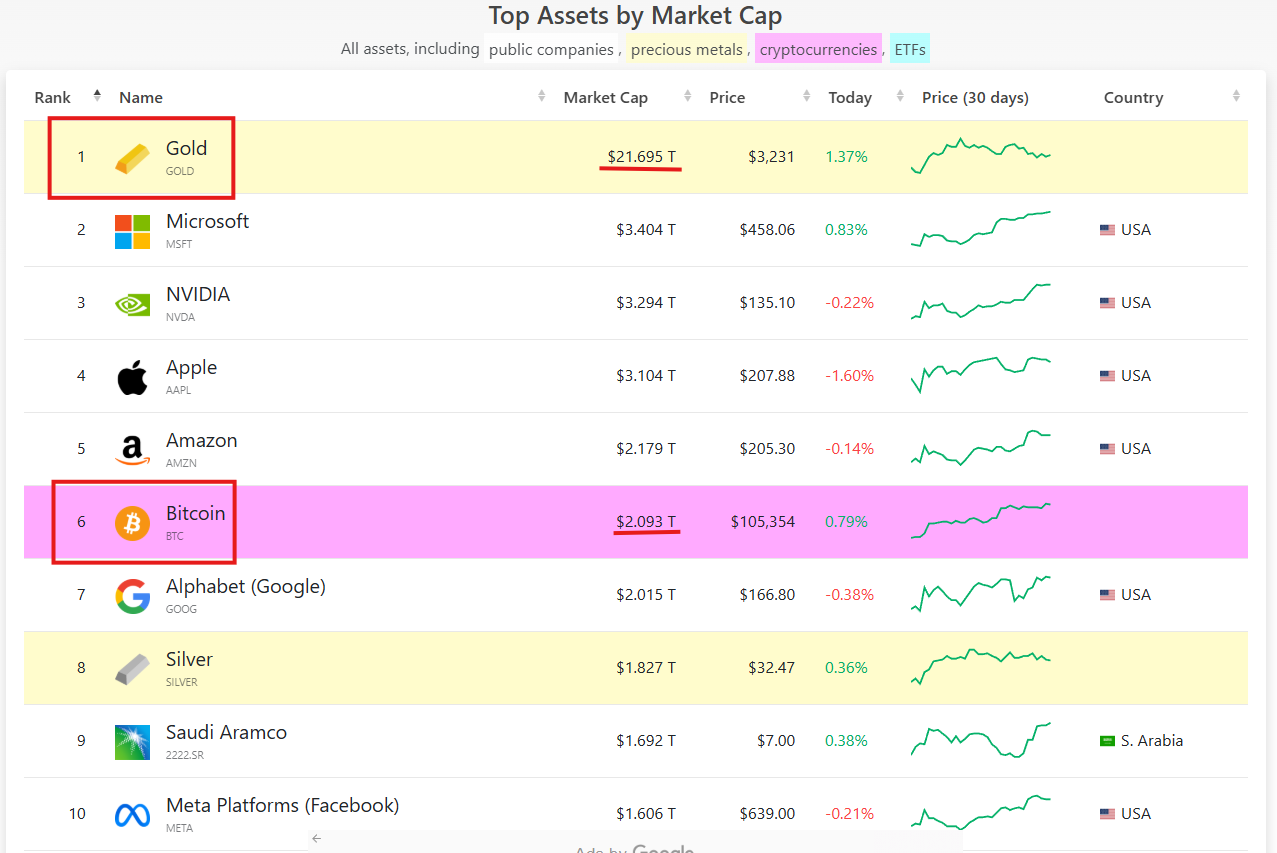The height and width of the screenshot is (853, 1277).
Task: Filter by precious metals tag
Action: (x=687, y=49)
